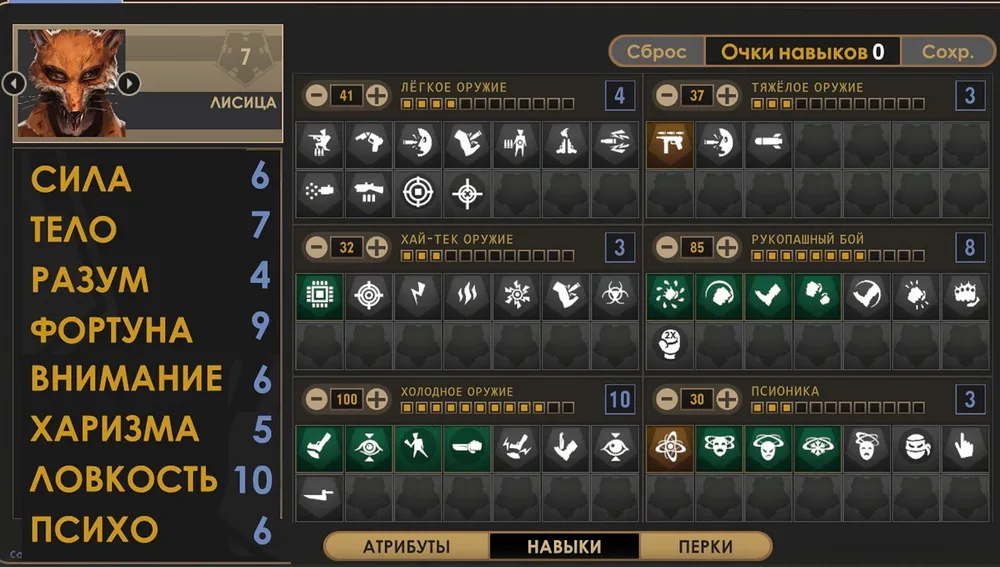Decrease Холодное оружие skill with minus
The image size is (1000, 567).
coord(316,399)
